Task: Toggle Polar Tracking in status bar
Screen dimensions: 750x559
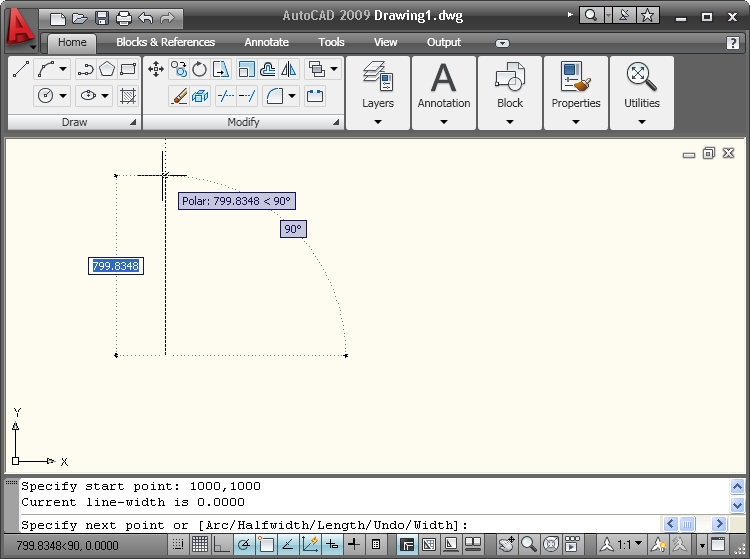Action: coord(244,544)
